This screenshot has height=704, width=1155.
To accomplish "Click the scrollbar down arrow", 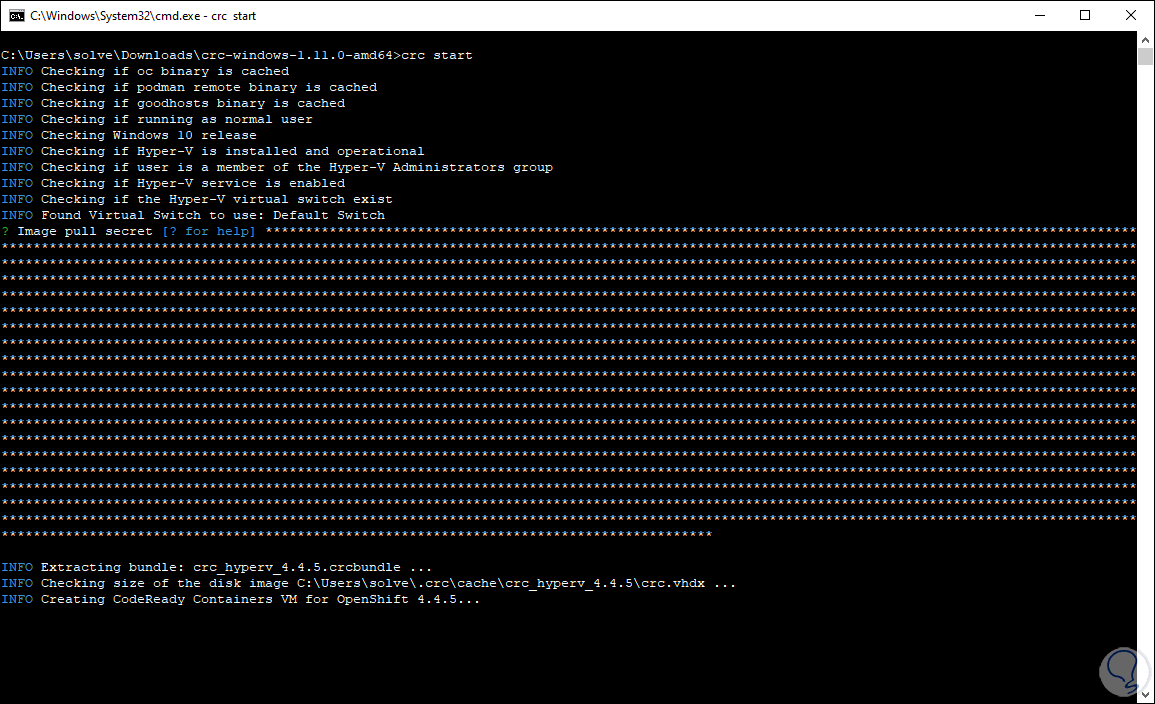I will coord(1145,694).
